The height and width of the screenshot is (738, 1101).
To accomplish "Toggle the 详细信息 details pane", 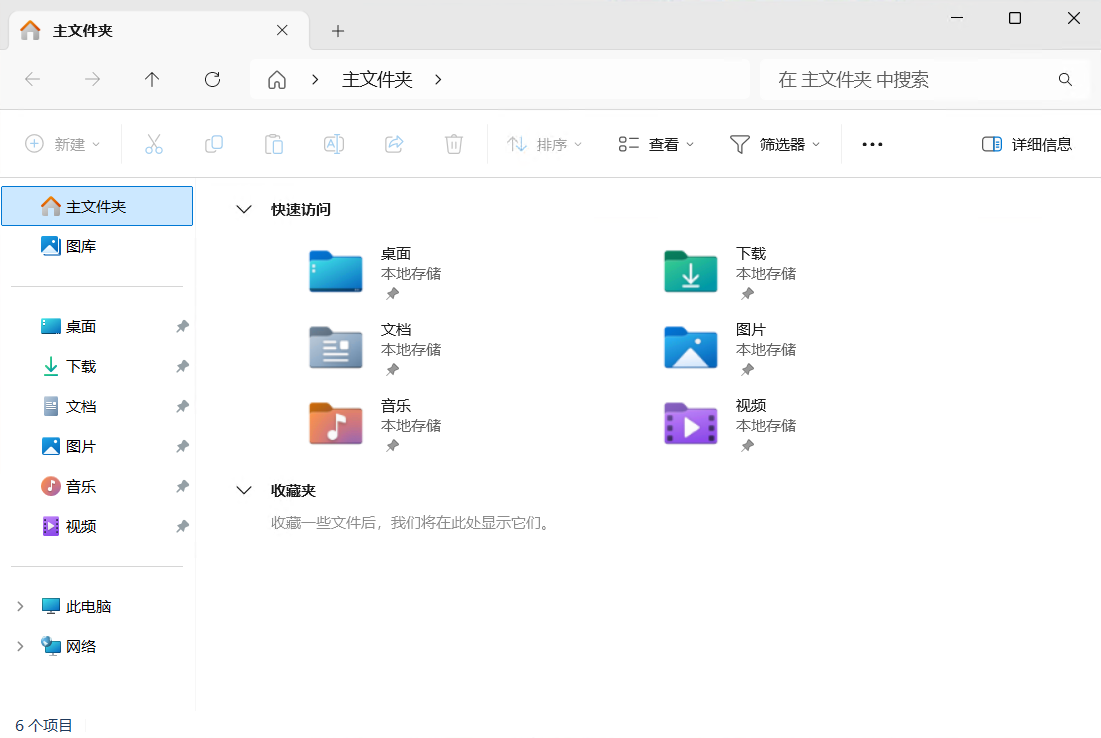I will click(1027, 144).
